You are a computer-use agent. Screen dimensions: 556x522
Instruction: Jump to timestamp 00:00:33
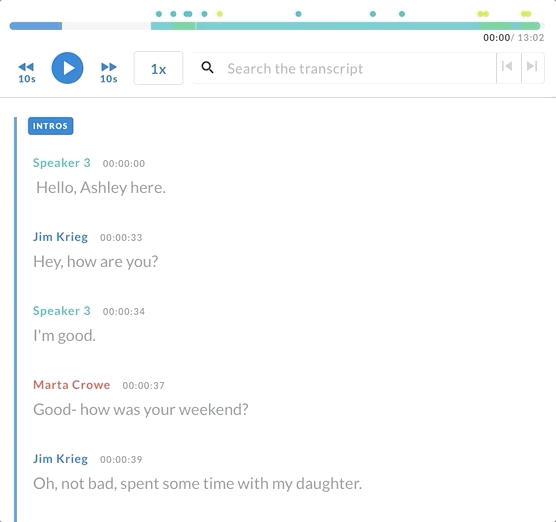coord(121,238)
